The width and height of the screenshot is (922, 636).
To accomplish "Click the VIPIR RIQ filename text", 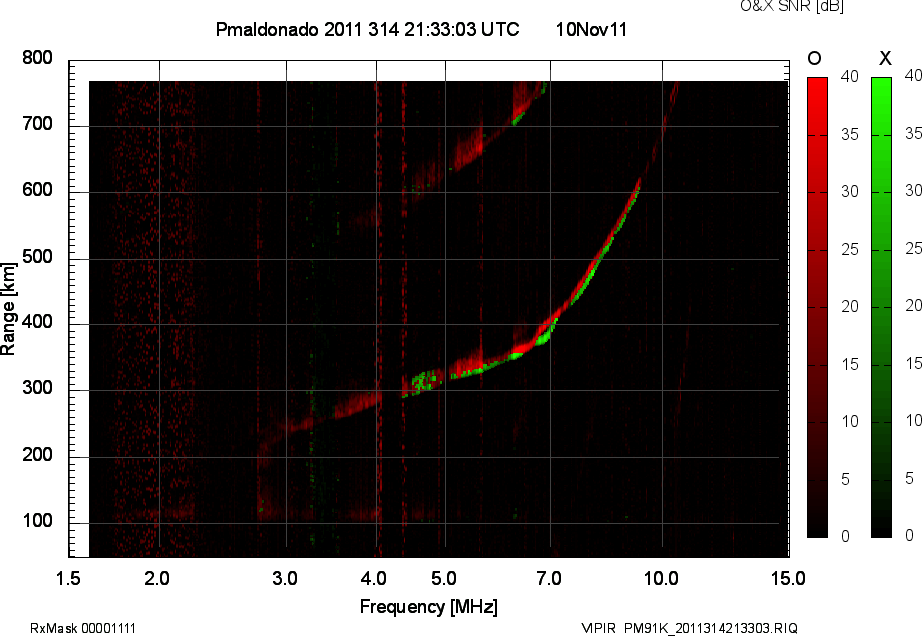I will 689,628.
